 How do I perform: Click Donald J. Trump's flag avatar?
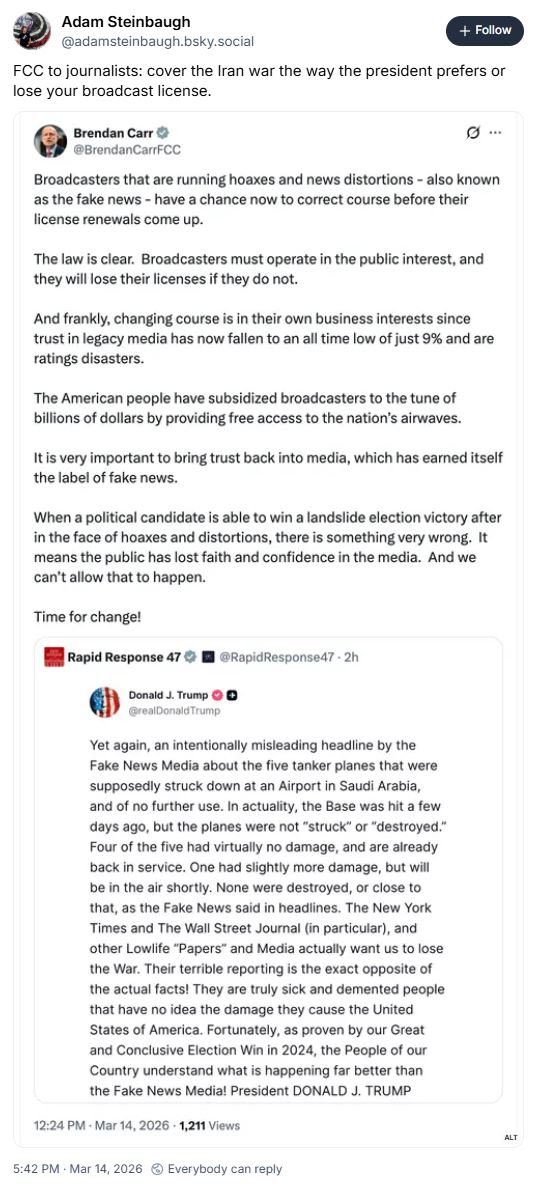tap(105, 703)
